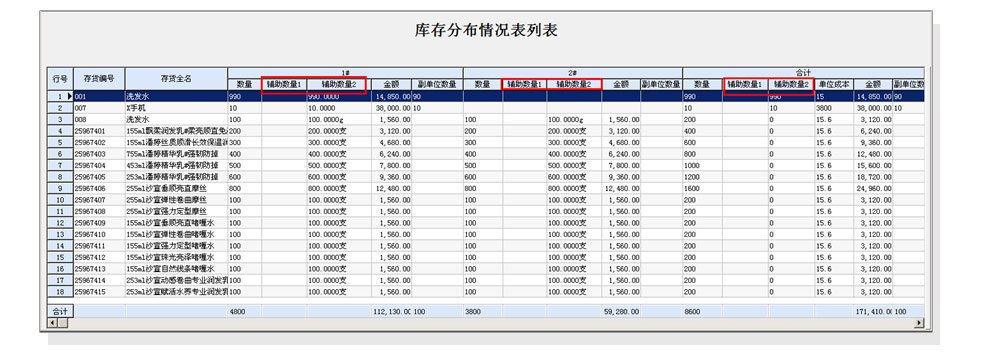Click the 存货全名 column header
The image size is (1000, 362).
176,78
